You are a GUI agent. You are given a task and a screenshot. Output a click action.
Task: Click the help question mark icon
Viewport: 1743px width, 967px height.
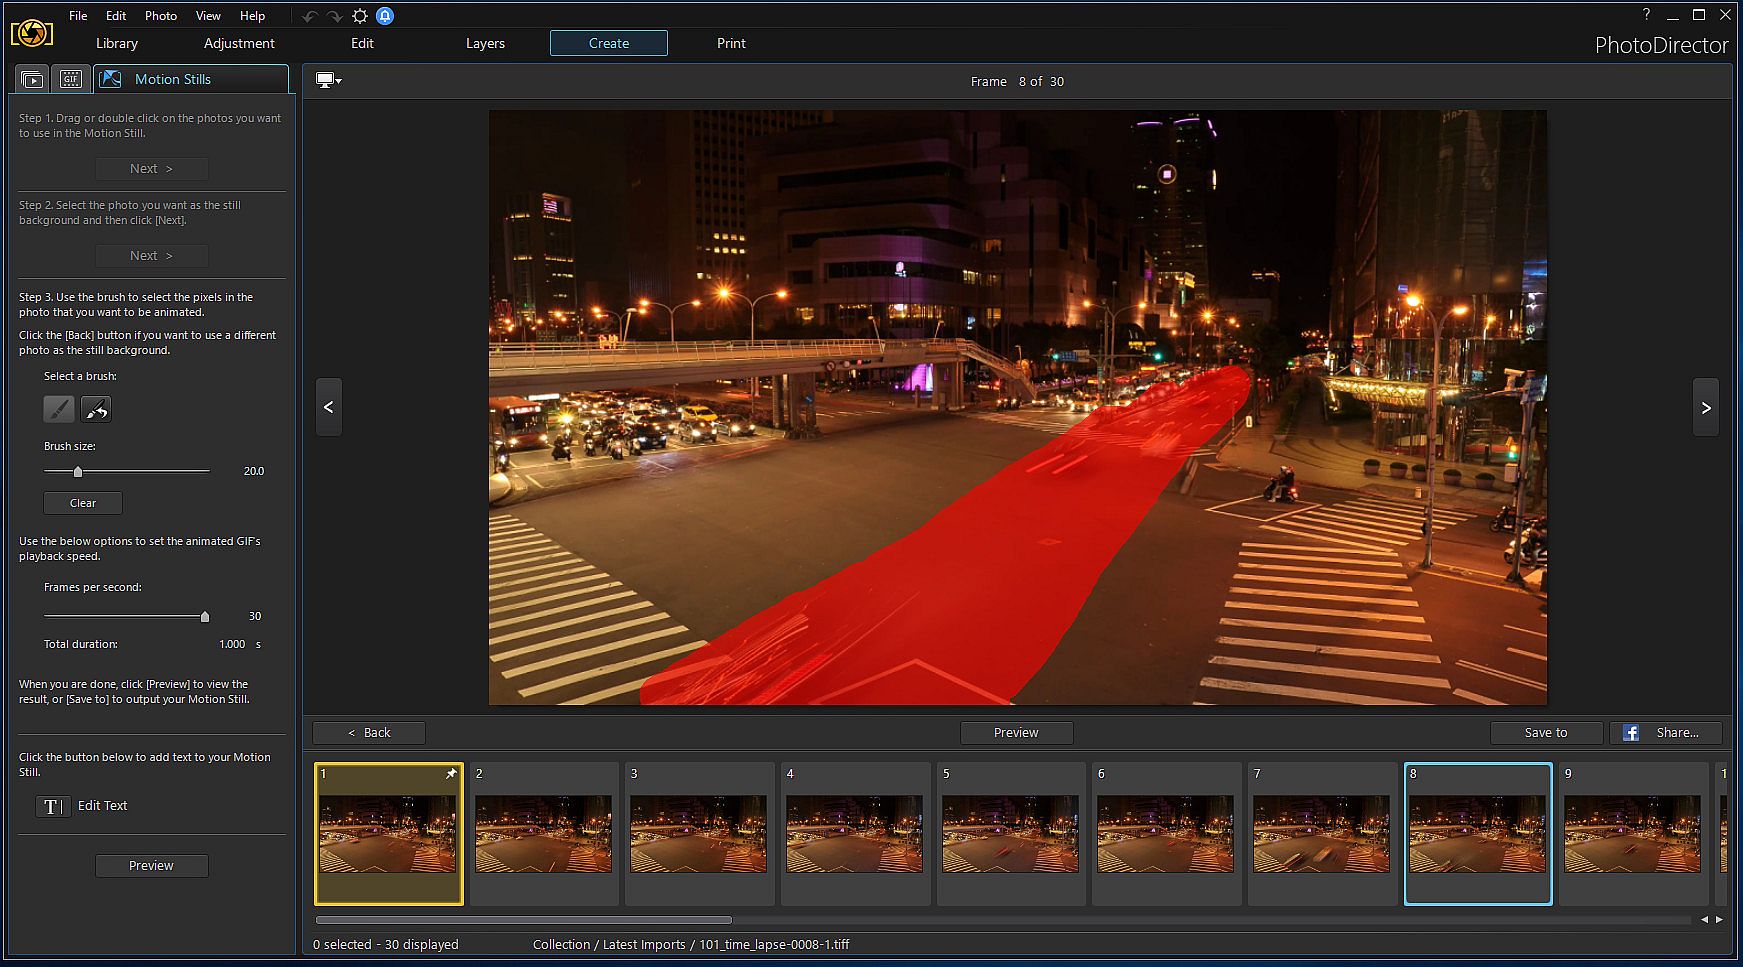[1646, 14]
